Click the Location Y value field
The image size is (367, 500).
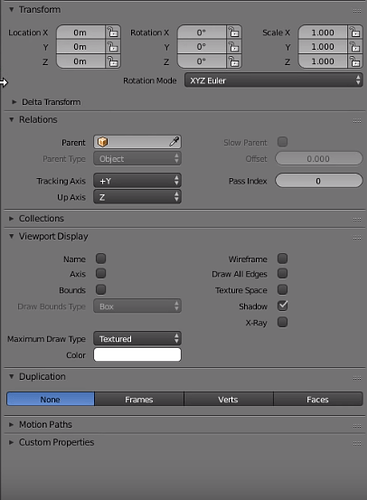(x=81, y=47)
